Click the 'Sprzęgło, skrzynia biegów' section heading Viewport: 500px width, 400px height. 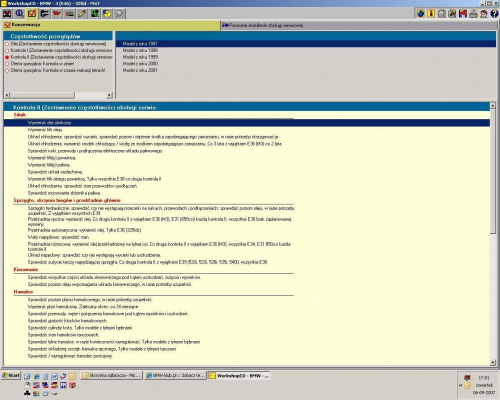click(x=67, y=200)
